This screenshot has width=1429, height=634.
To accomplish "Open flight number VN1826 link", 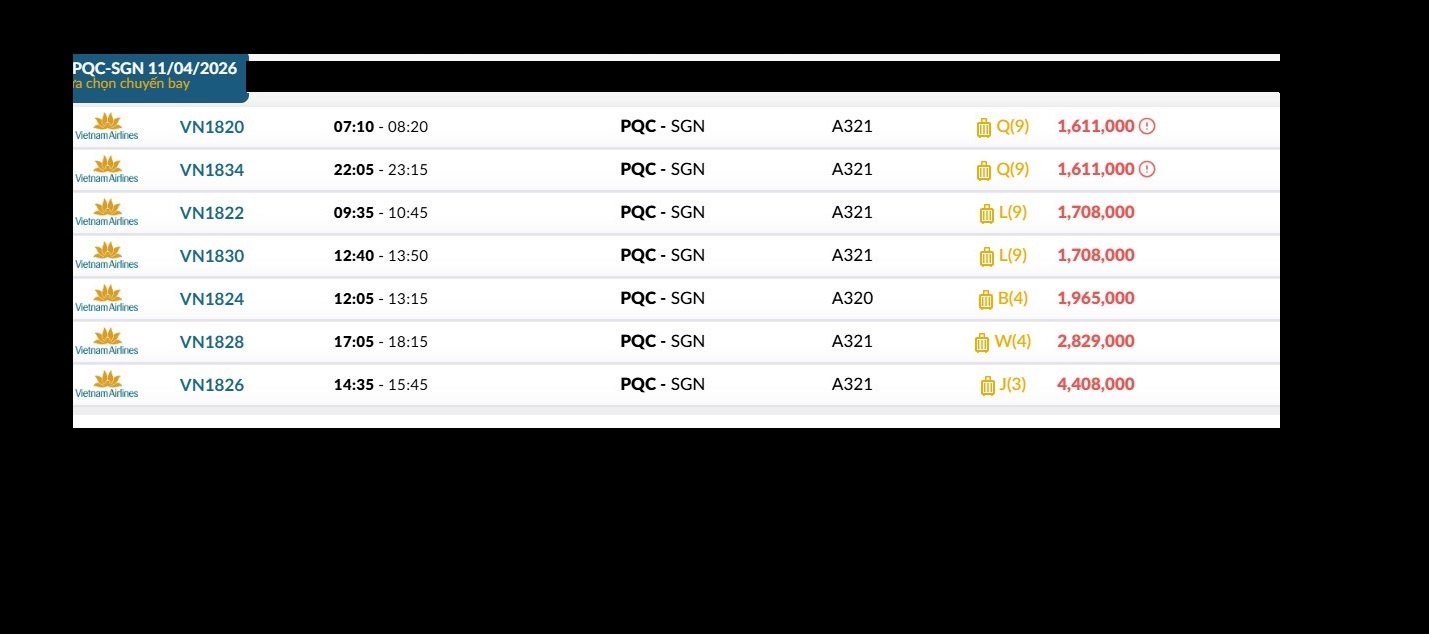I will pos(211,385).
